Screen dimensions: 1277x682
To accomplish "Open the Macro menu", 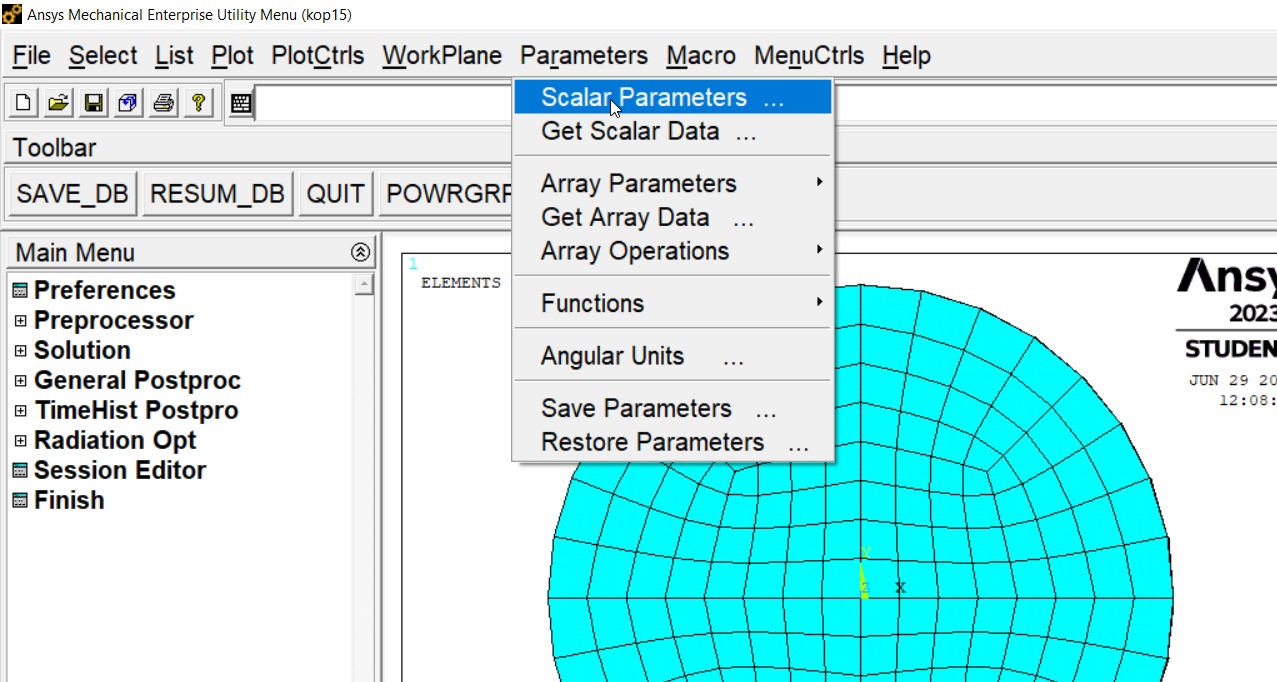I will point(701,56).
